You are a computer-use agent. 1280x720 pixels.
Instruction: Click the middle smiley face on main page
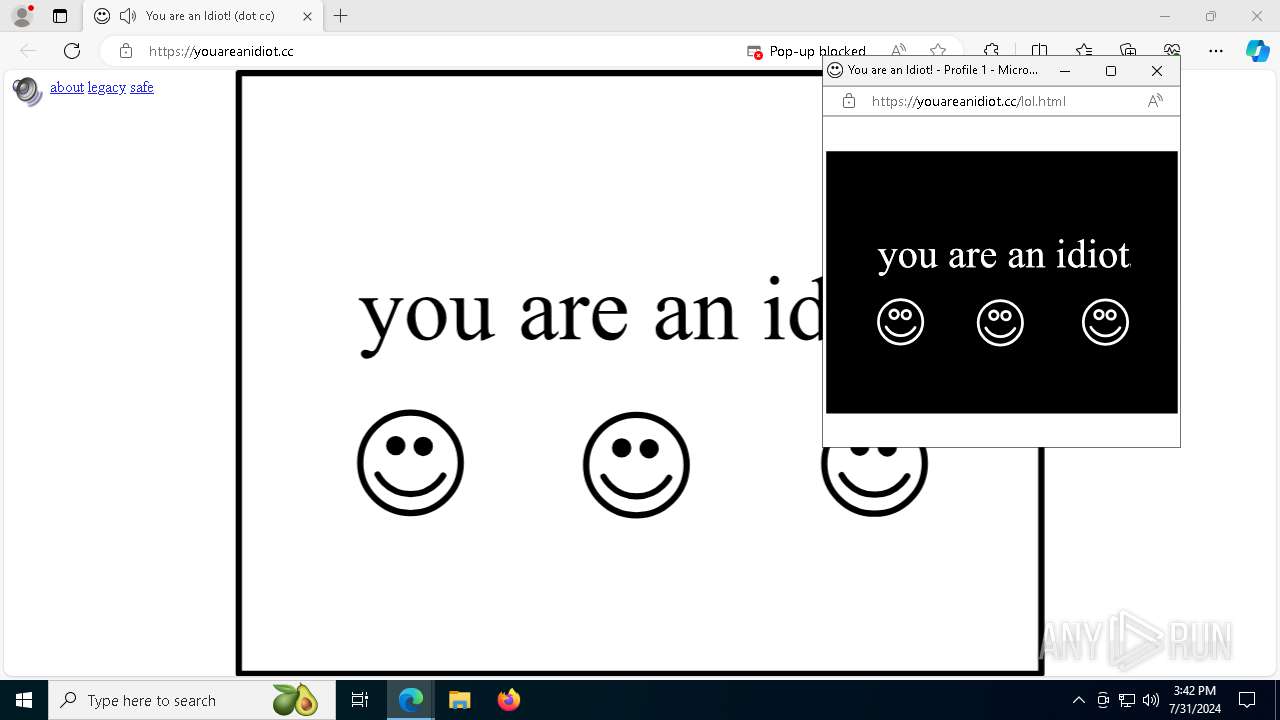click(x=637, y=465)
